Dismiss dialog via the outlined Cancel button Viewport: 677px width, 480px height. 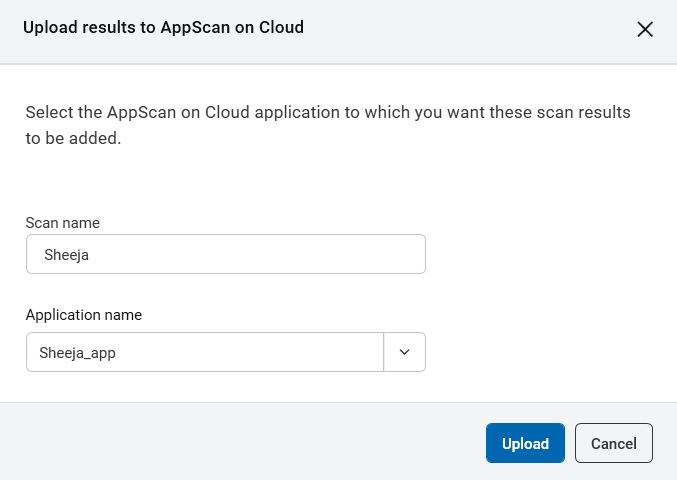point(613,443)
